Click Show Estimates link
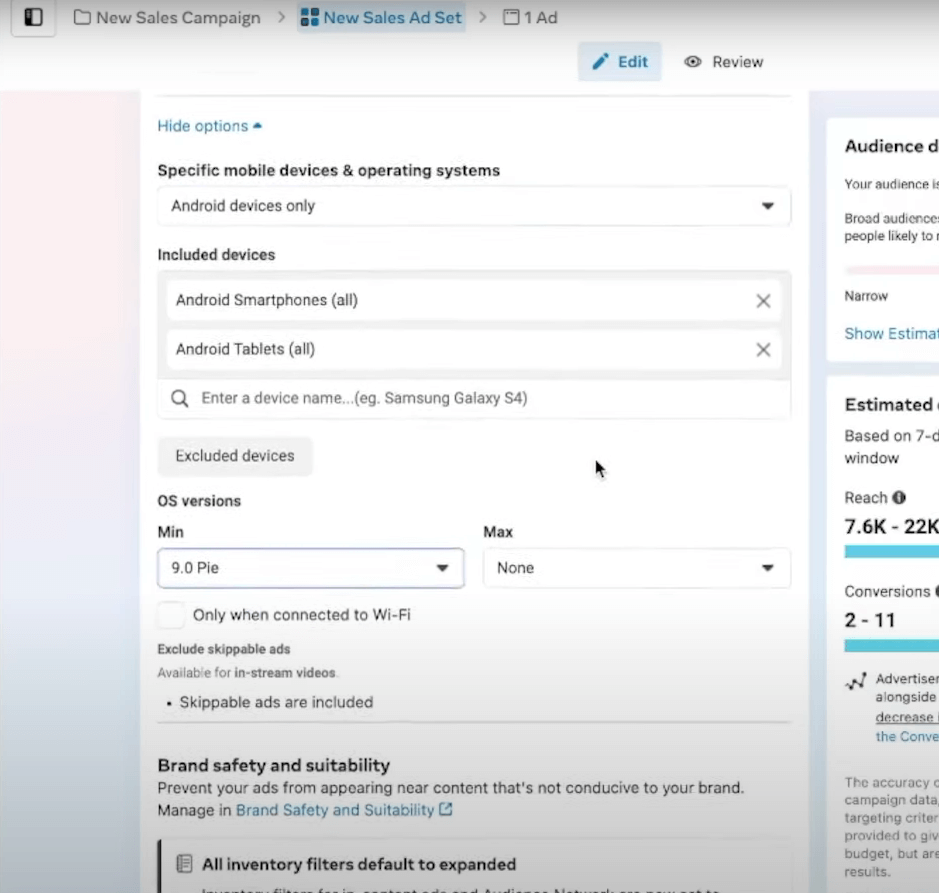 click(891, 334)
